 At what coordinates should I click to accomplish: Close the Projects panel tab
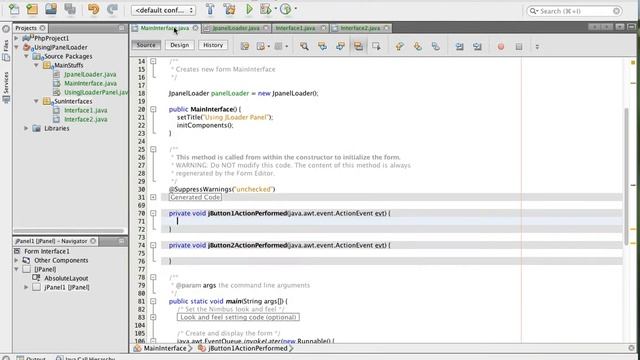tap(42, 28)
